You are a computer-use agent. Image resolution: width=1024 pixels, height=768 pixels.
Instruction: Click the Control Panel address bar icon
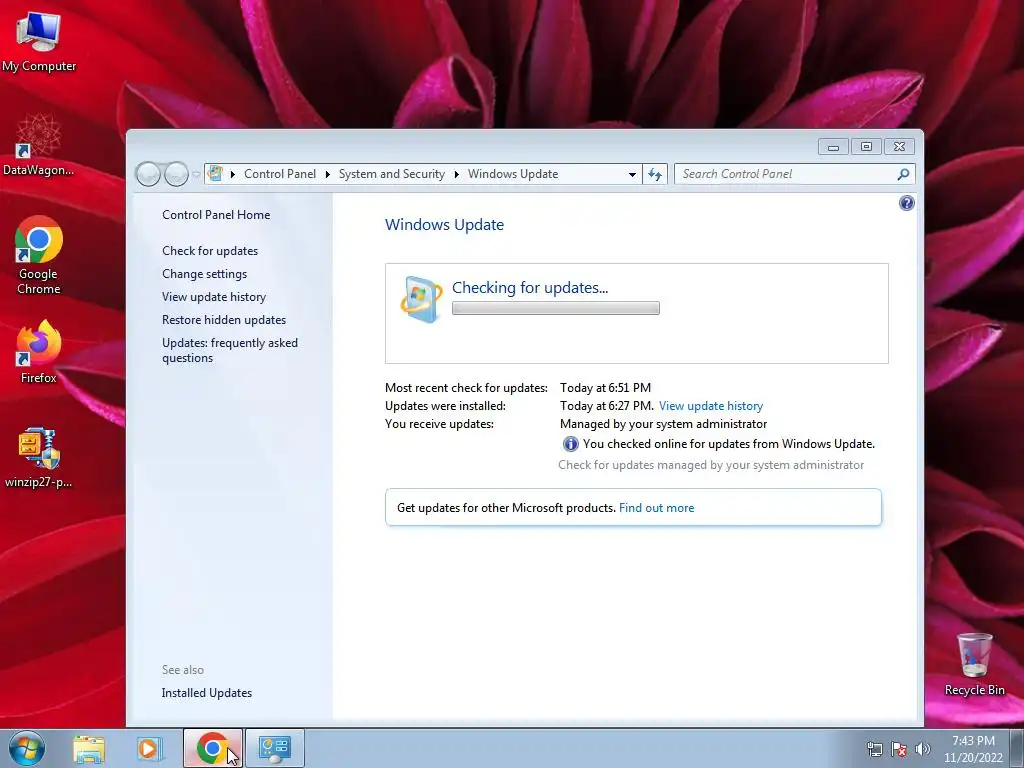pos(215,174)
